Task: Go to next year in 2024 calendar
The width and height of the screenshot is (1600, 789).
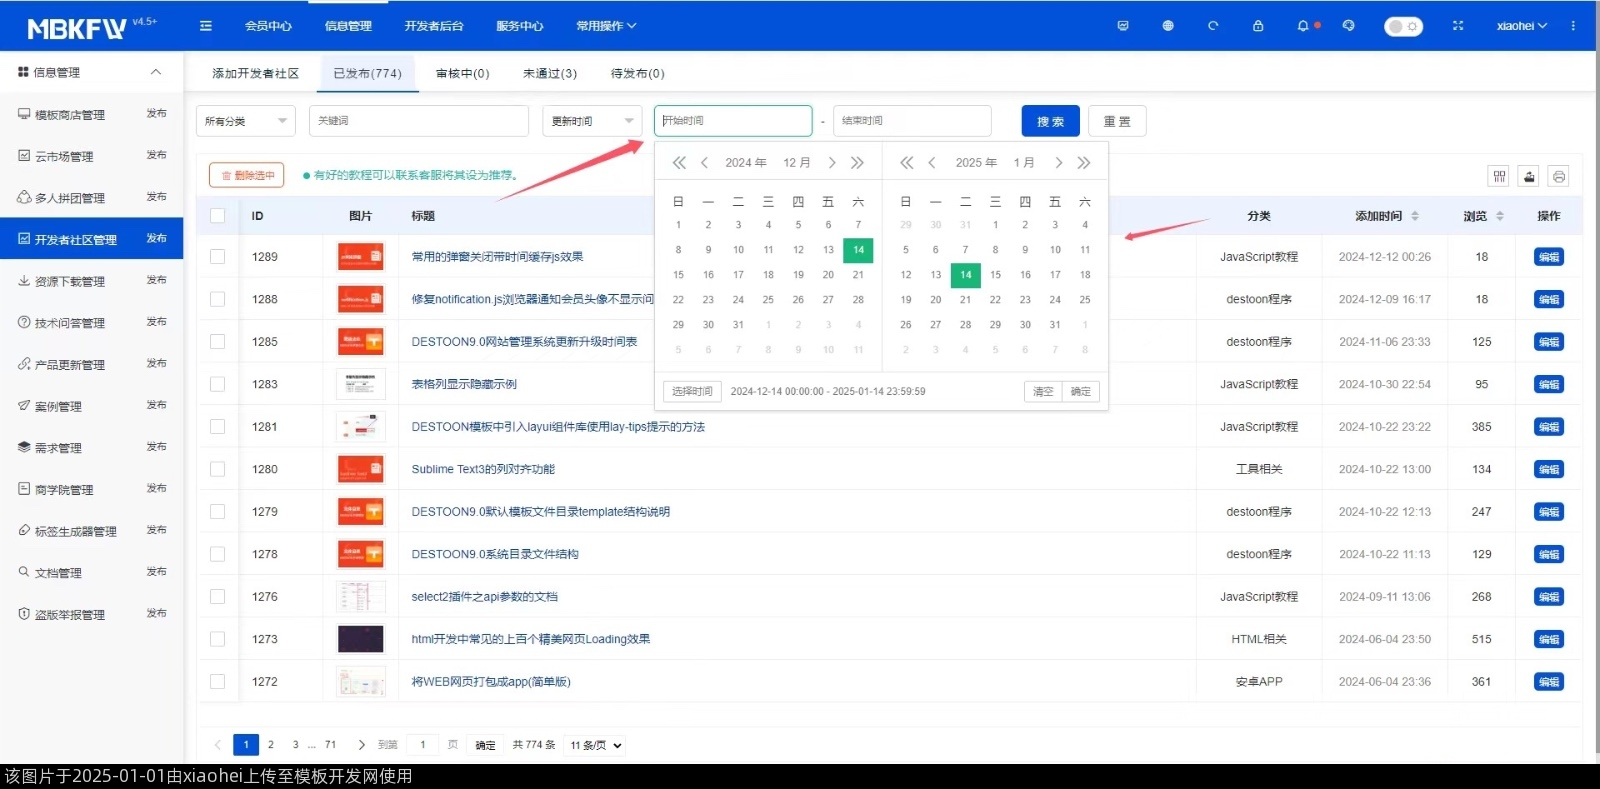Action: pyautogui.click(x=857, y=163)
